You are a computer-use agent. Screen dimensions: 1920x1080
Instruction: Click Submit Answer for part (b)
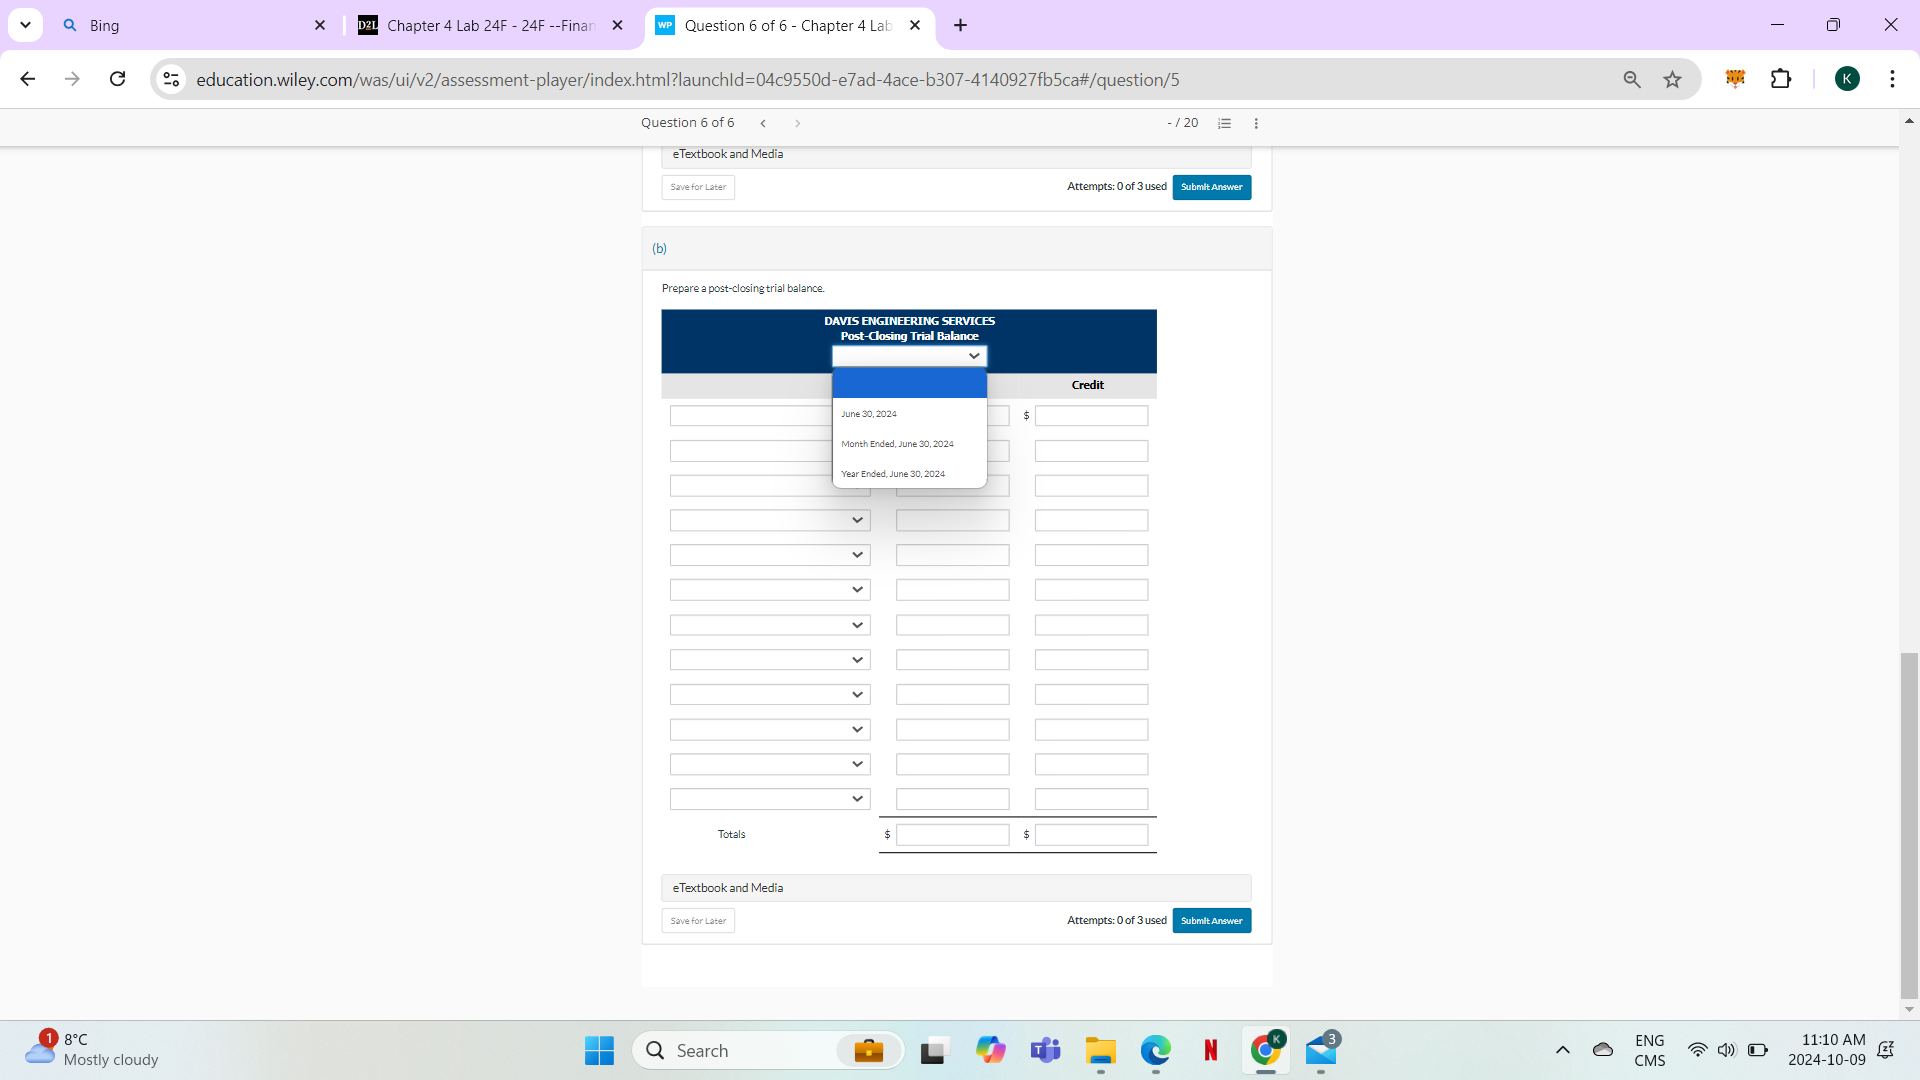point(1211,920)
